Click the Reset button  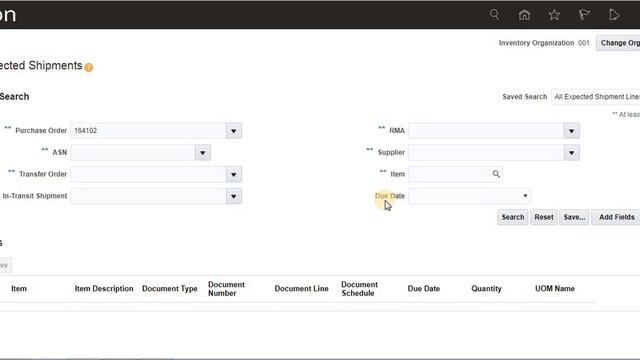[544, 217]
